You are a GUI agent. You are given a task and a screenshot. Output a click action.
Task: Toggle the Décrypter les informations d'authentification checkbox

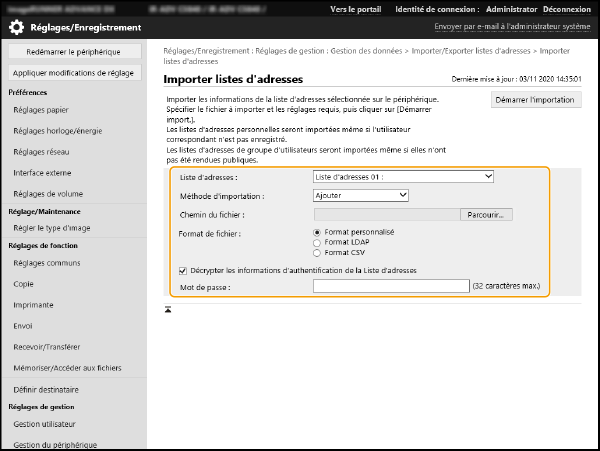point(182,270)
